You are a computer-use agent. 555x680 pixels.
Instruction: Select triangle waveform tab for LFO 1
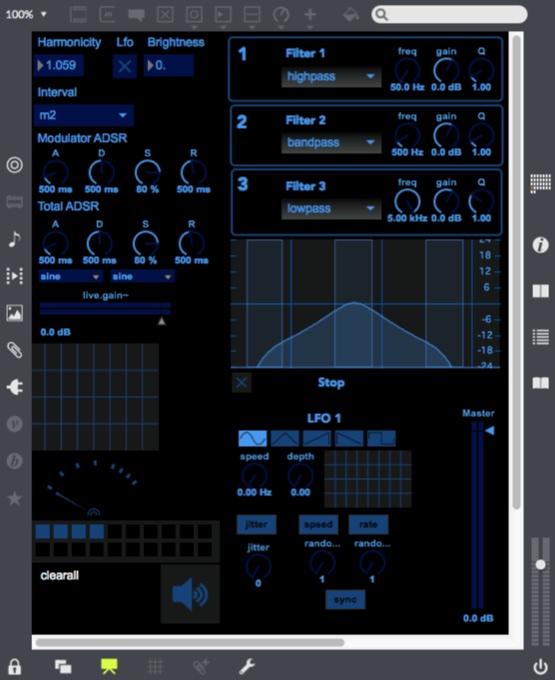point(285,438)
